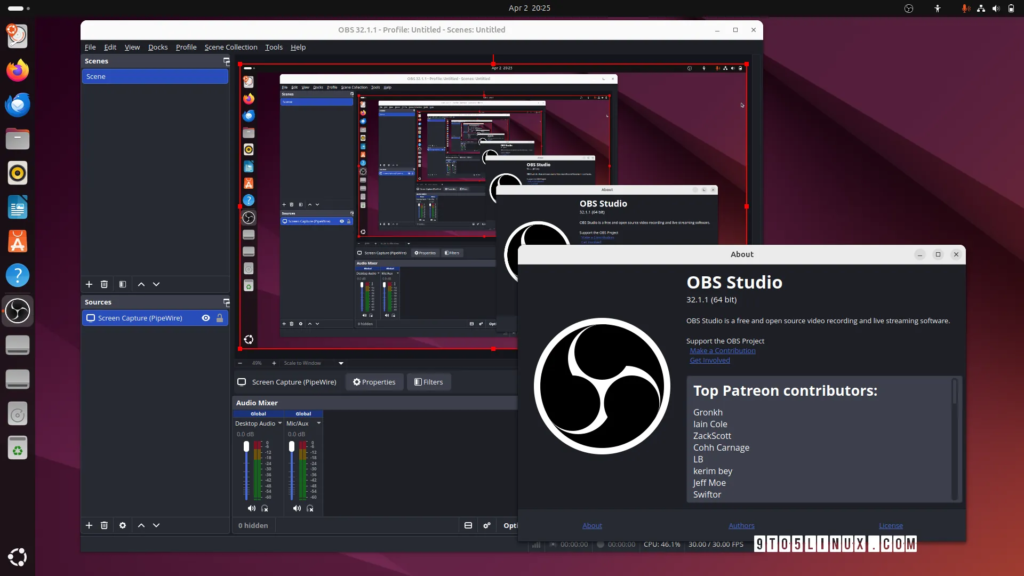Viewport: 1024px width, 576px height.
Task: Open Help from the dock
Action: [x=18, y=276]
